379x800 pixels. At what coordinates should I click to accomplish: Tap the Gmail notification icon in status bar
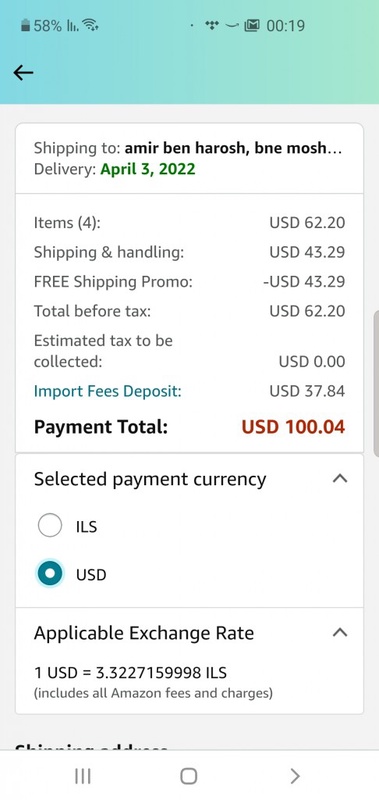coord(251,25)
